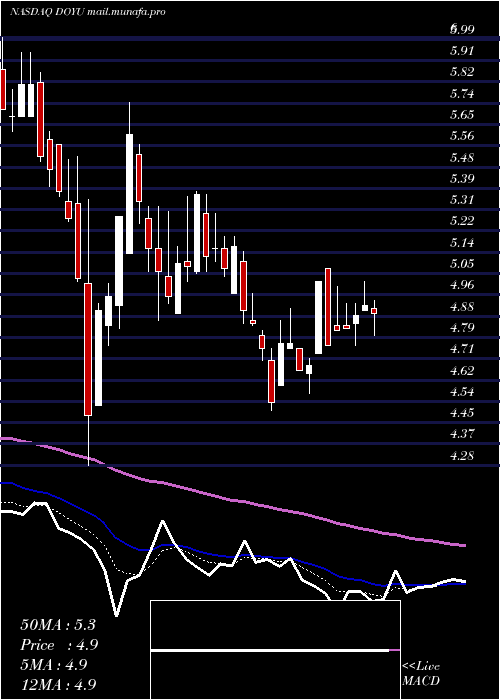Screen dimensions: 500x700
Task: Click the 5.82 price axis label
Action: point(462,72)
